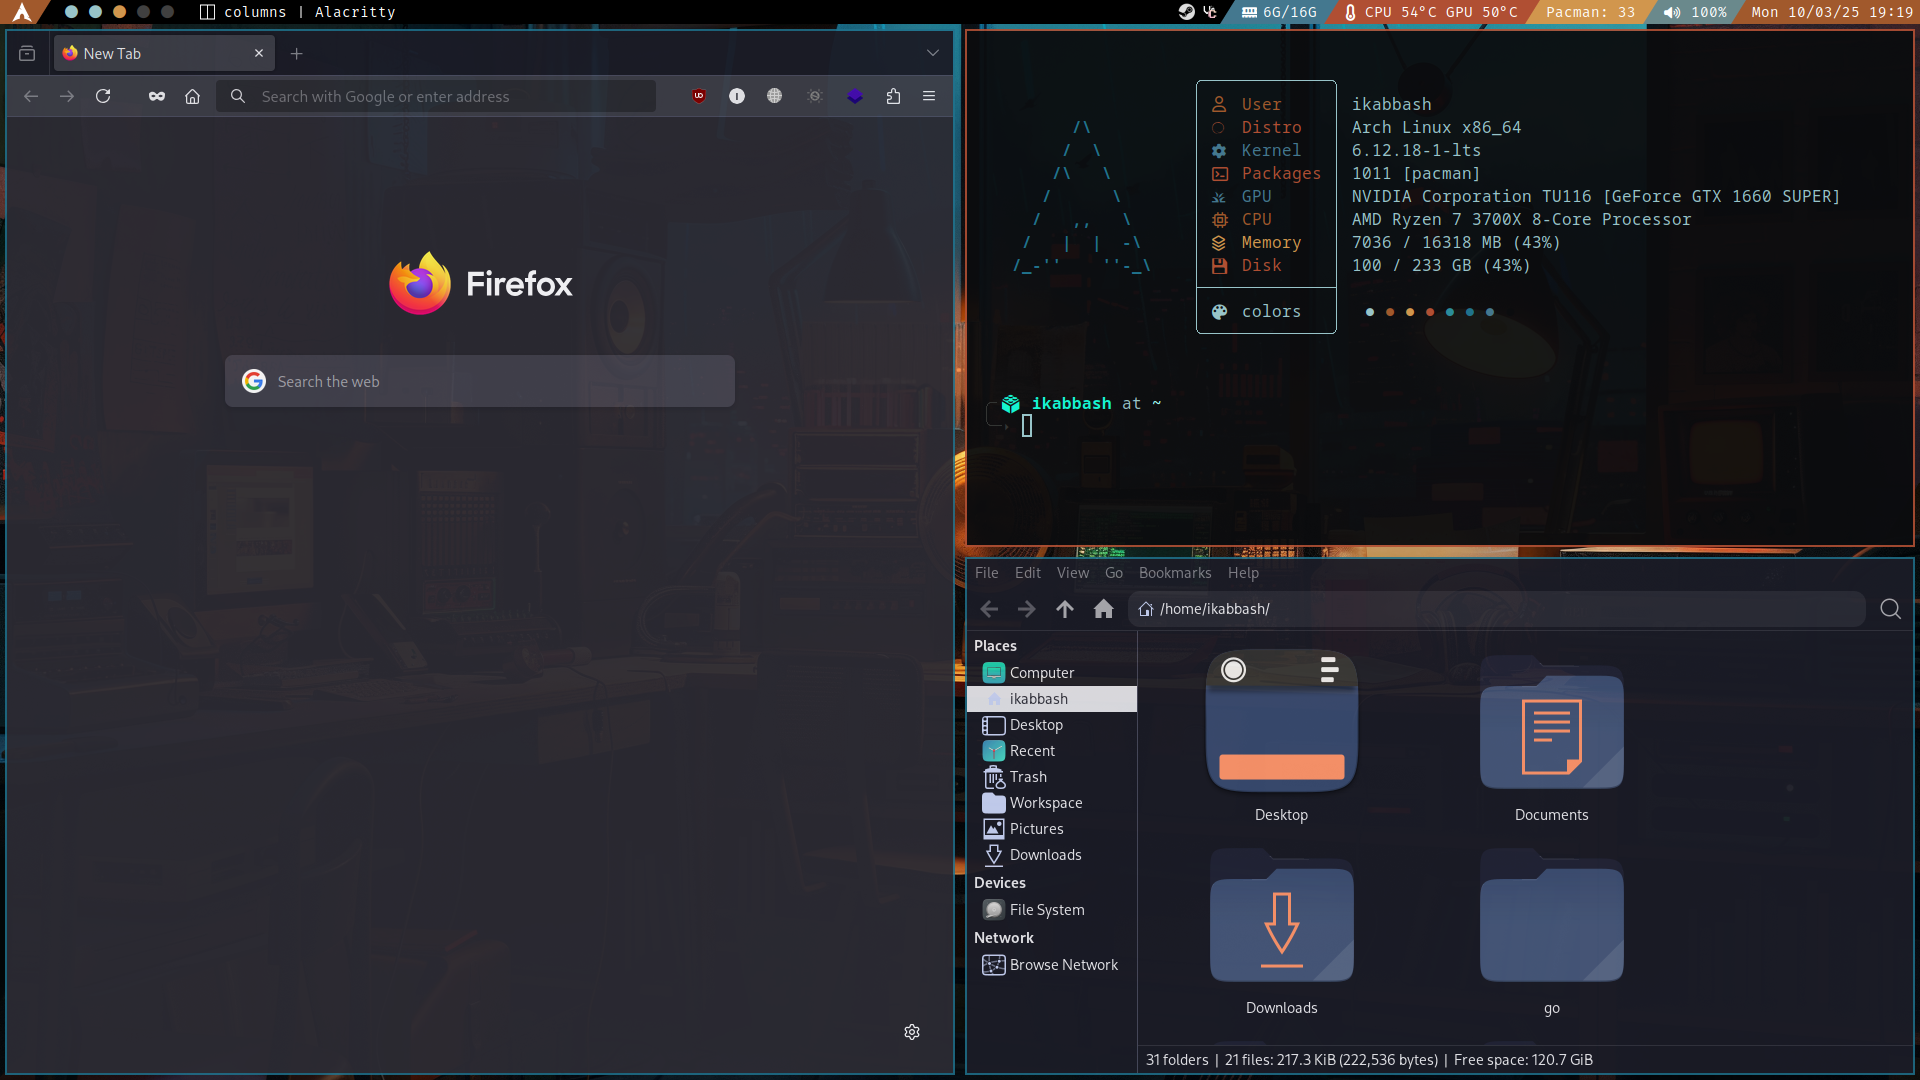Toggle the columns layout indicator
1920x1080 pixels.
click(x=208, y=12)
